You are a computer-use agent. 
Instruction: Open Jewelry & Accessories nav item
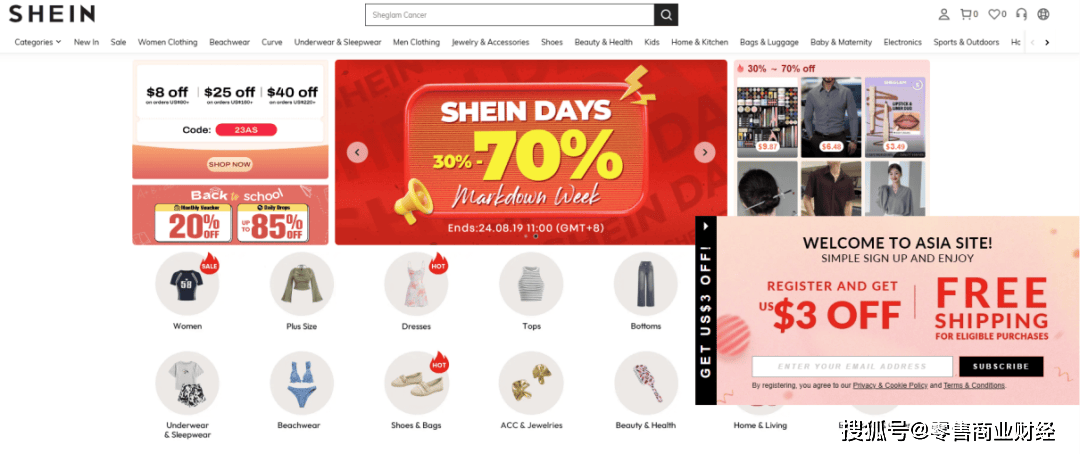pos(490,42)
